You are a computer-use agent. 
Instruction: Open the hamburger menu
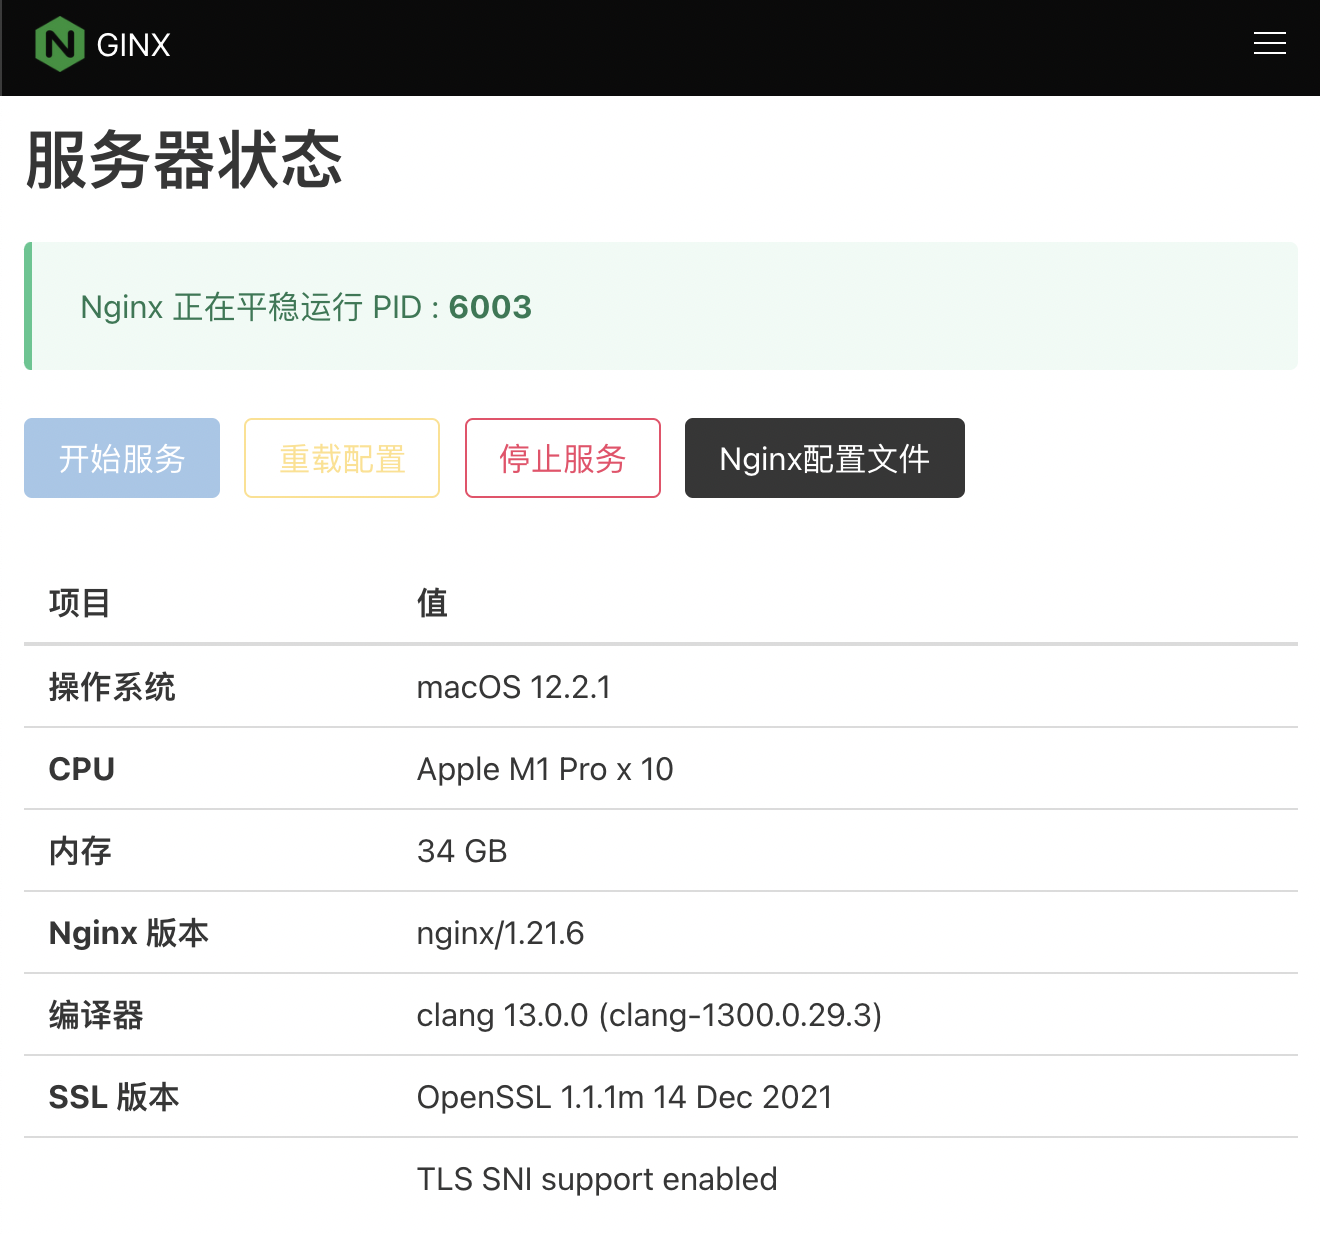coord(1270,43)
